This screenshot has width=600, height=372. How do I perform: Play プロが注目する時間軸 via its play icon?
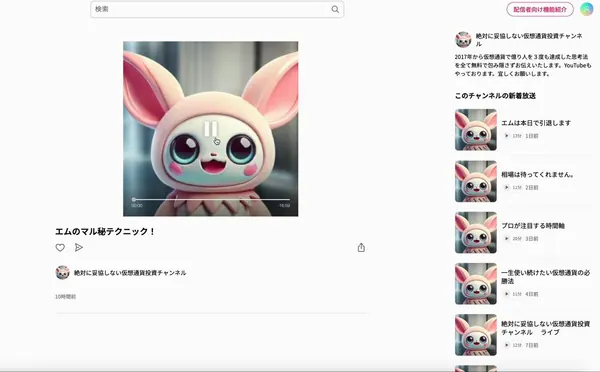507,238
